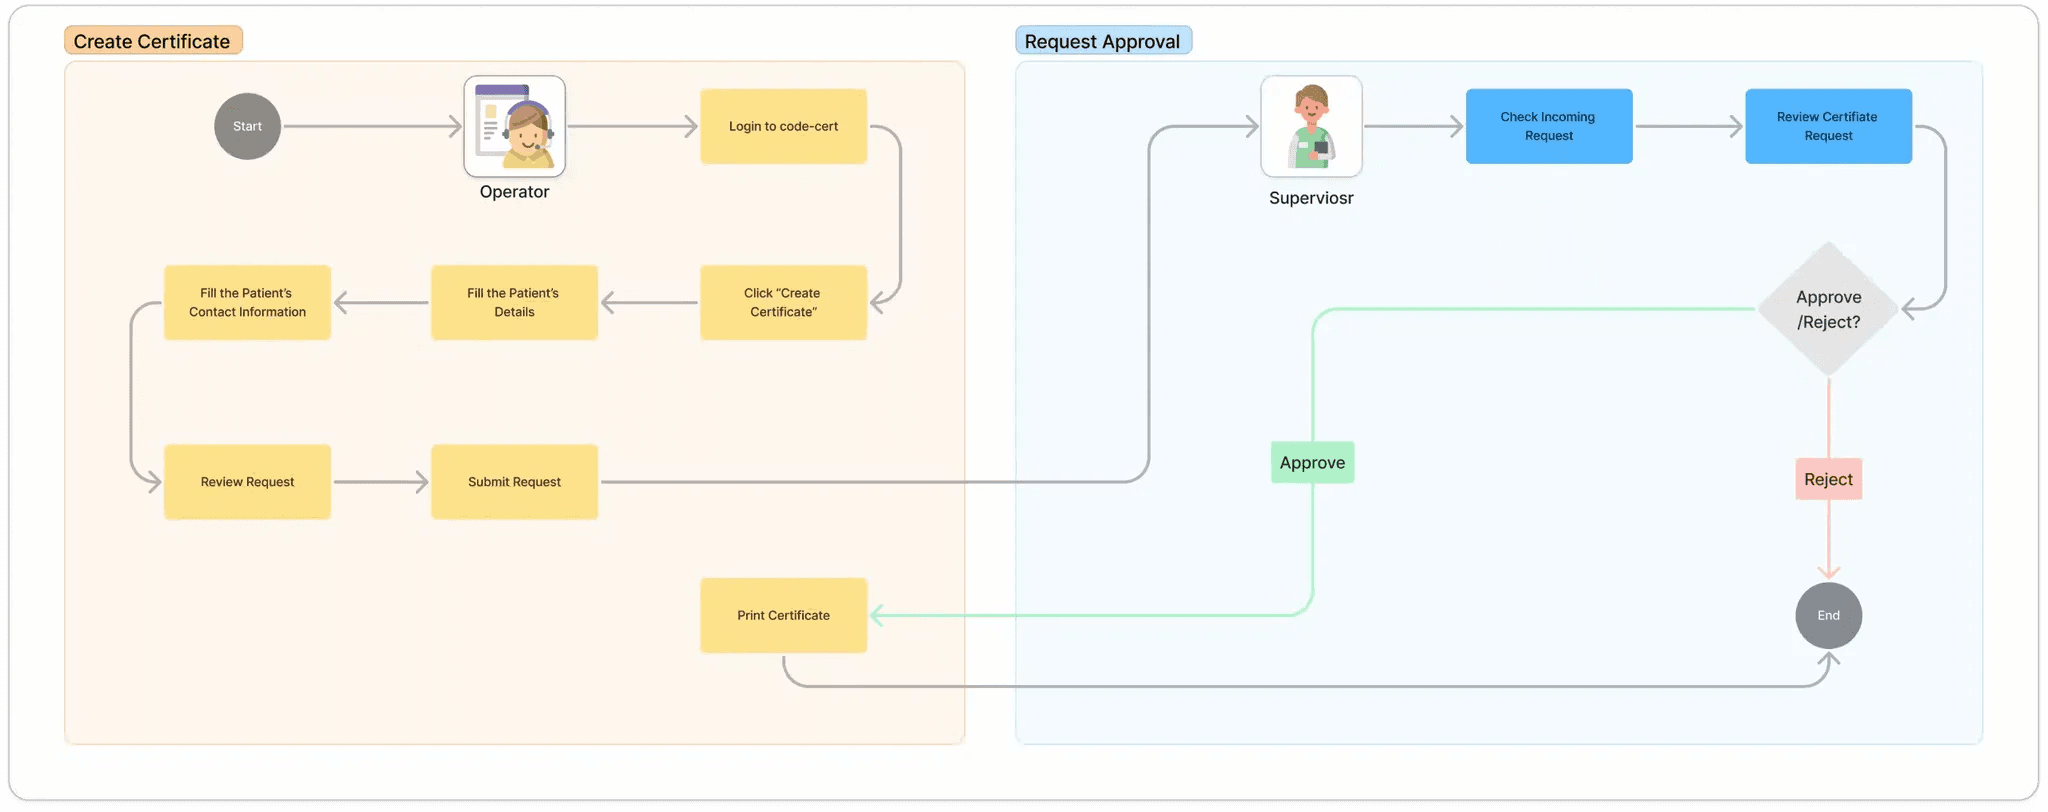This screenshot has width=2048, height=812.
Task: Click the gray End circle node
Action: tap(1828, 615)
